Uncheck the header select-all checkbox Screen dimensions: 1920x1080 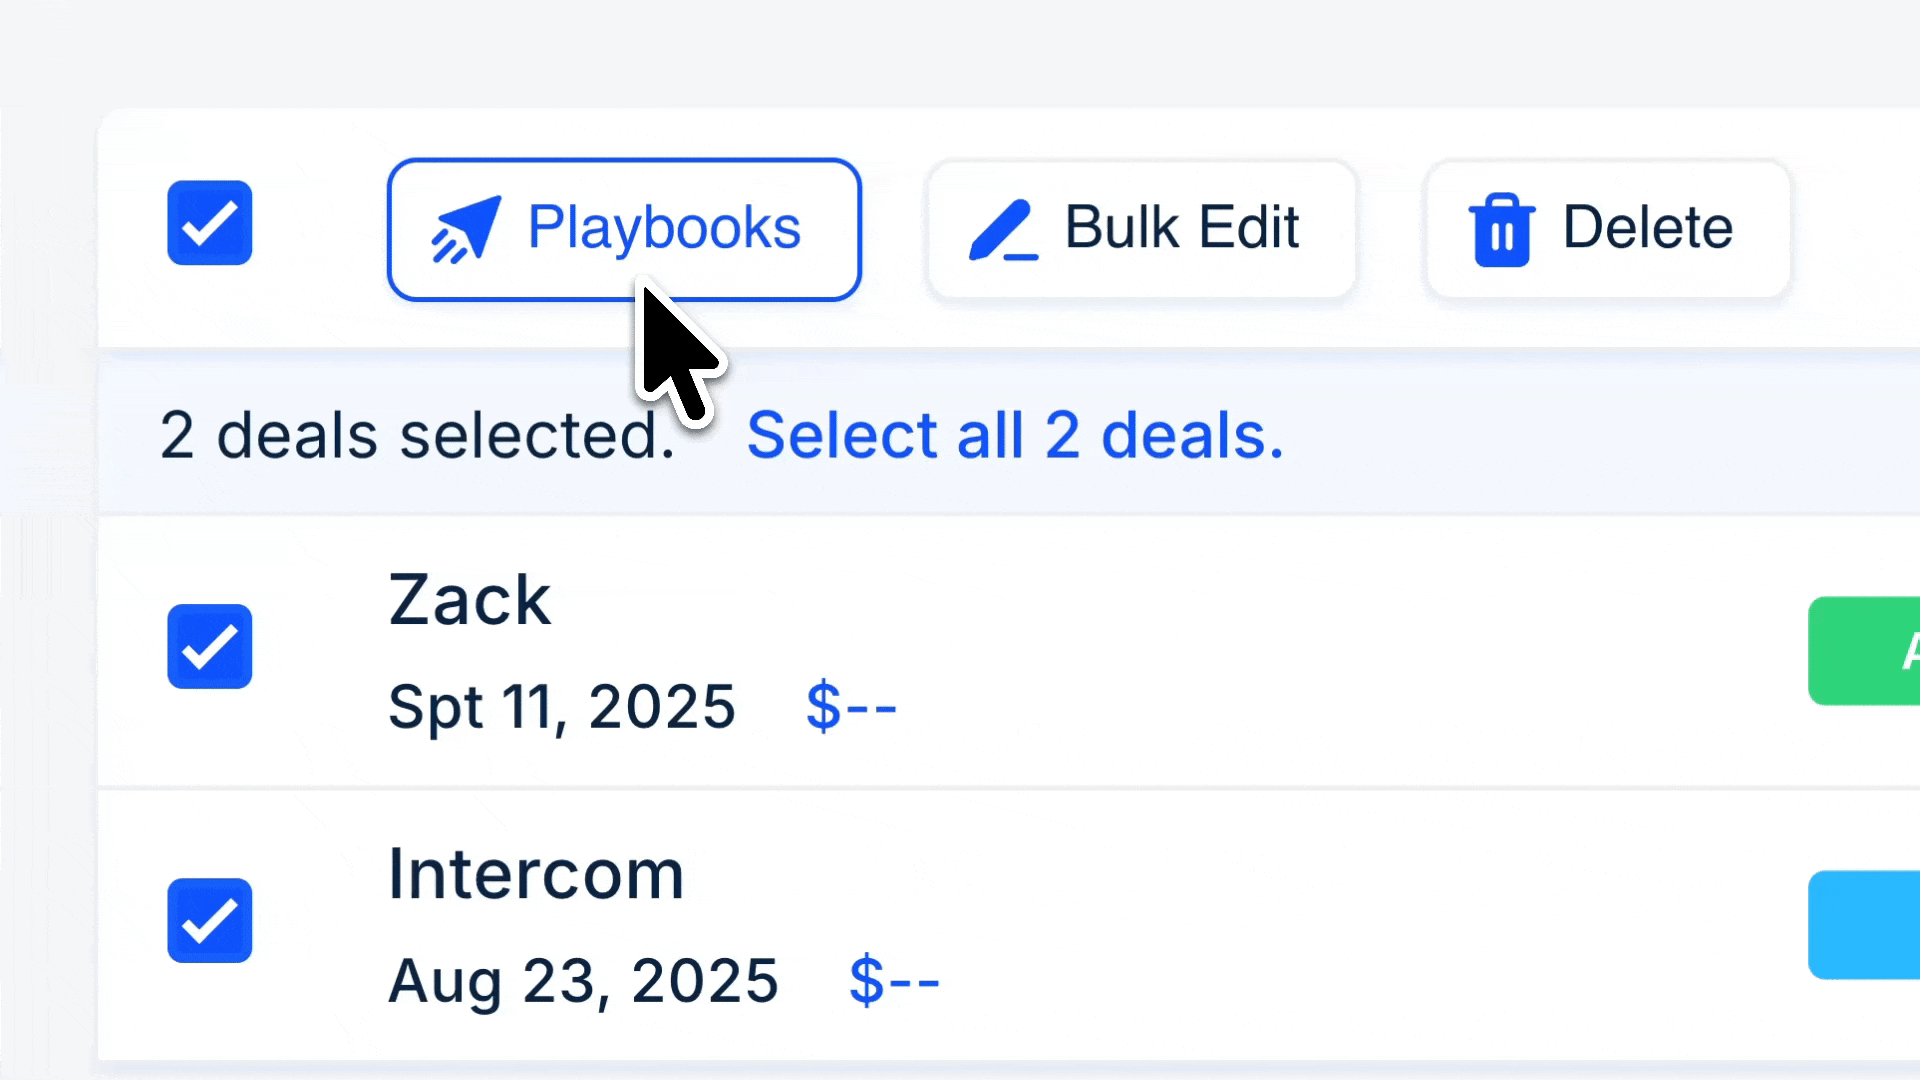click(210, 222)
